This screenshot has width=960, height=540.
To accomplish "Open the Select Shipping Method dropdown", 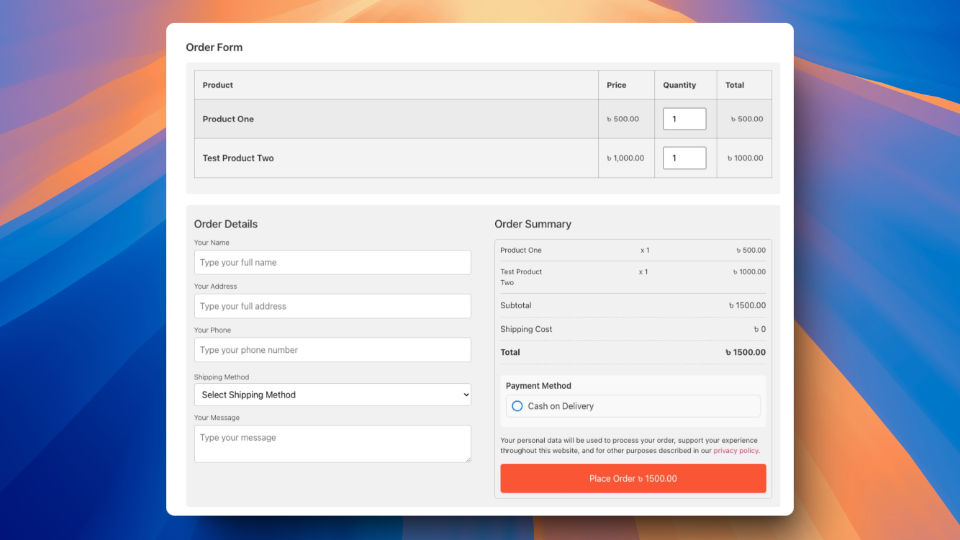I will (332, 395).
